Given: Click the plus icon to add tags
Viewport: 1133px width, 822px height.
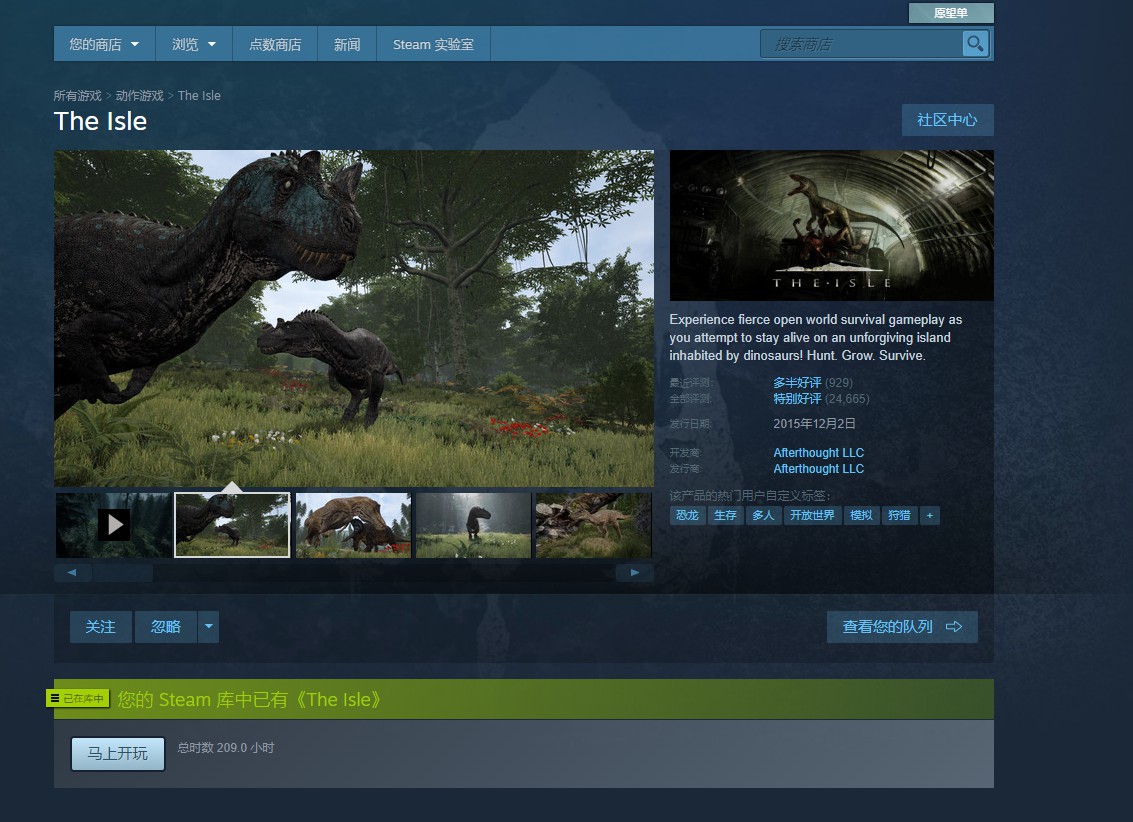Looking at the screenshot, I should [x=930, y=515].
